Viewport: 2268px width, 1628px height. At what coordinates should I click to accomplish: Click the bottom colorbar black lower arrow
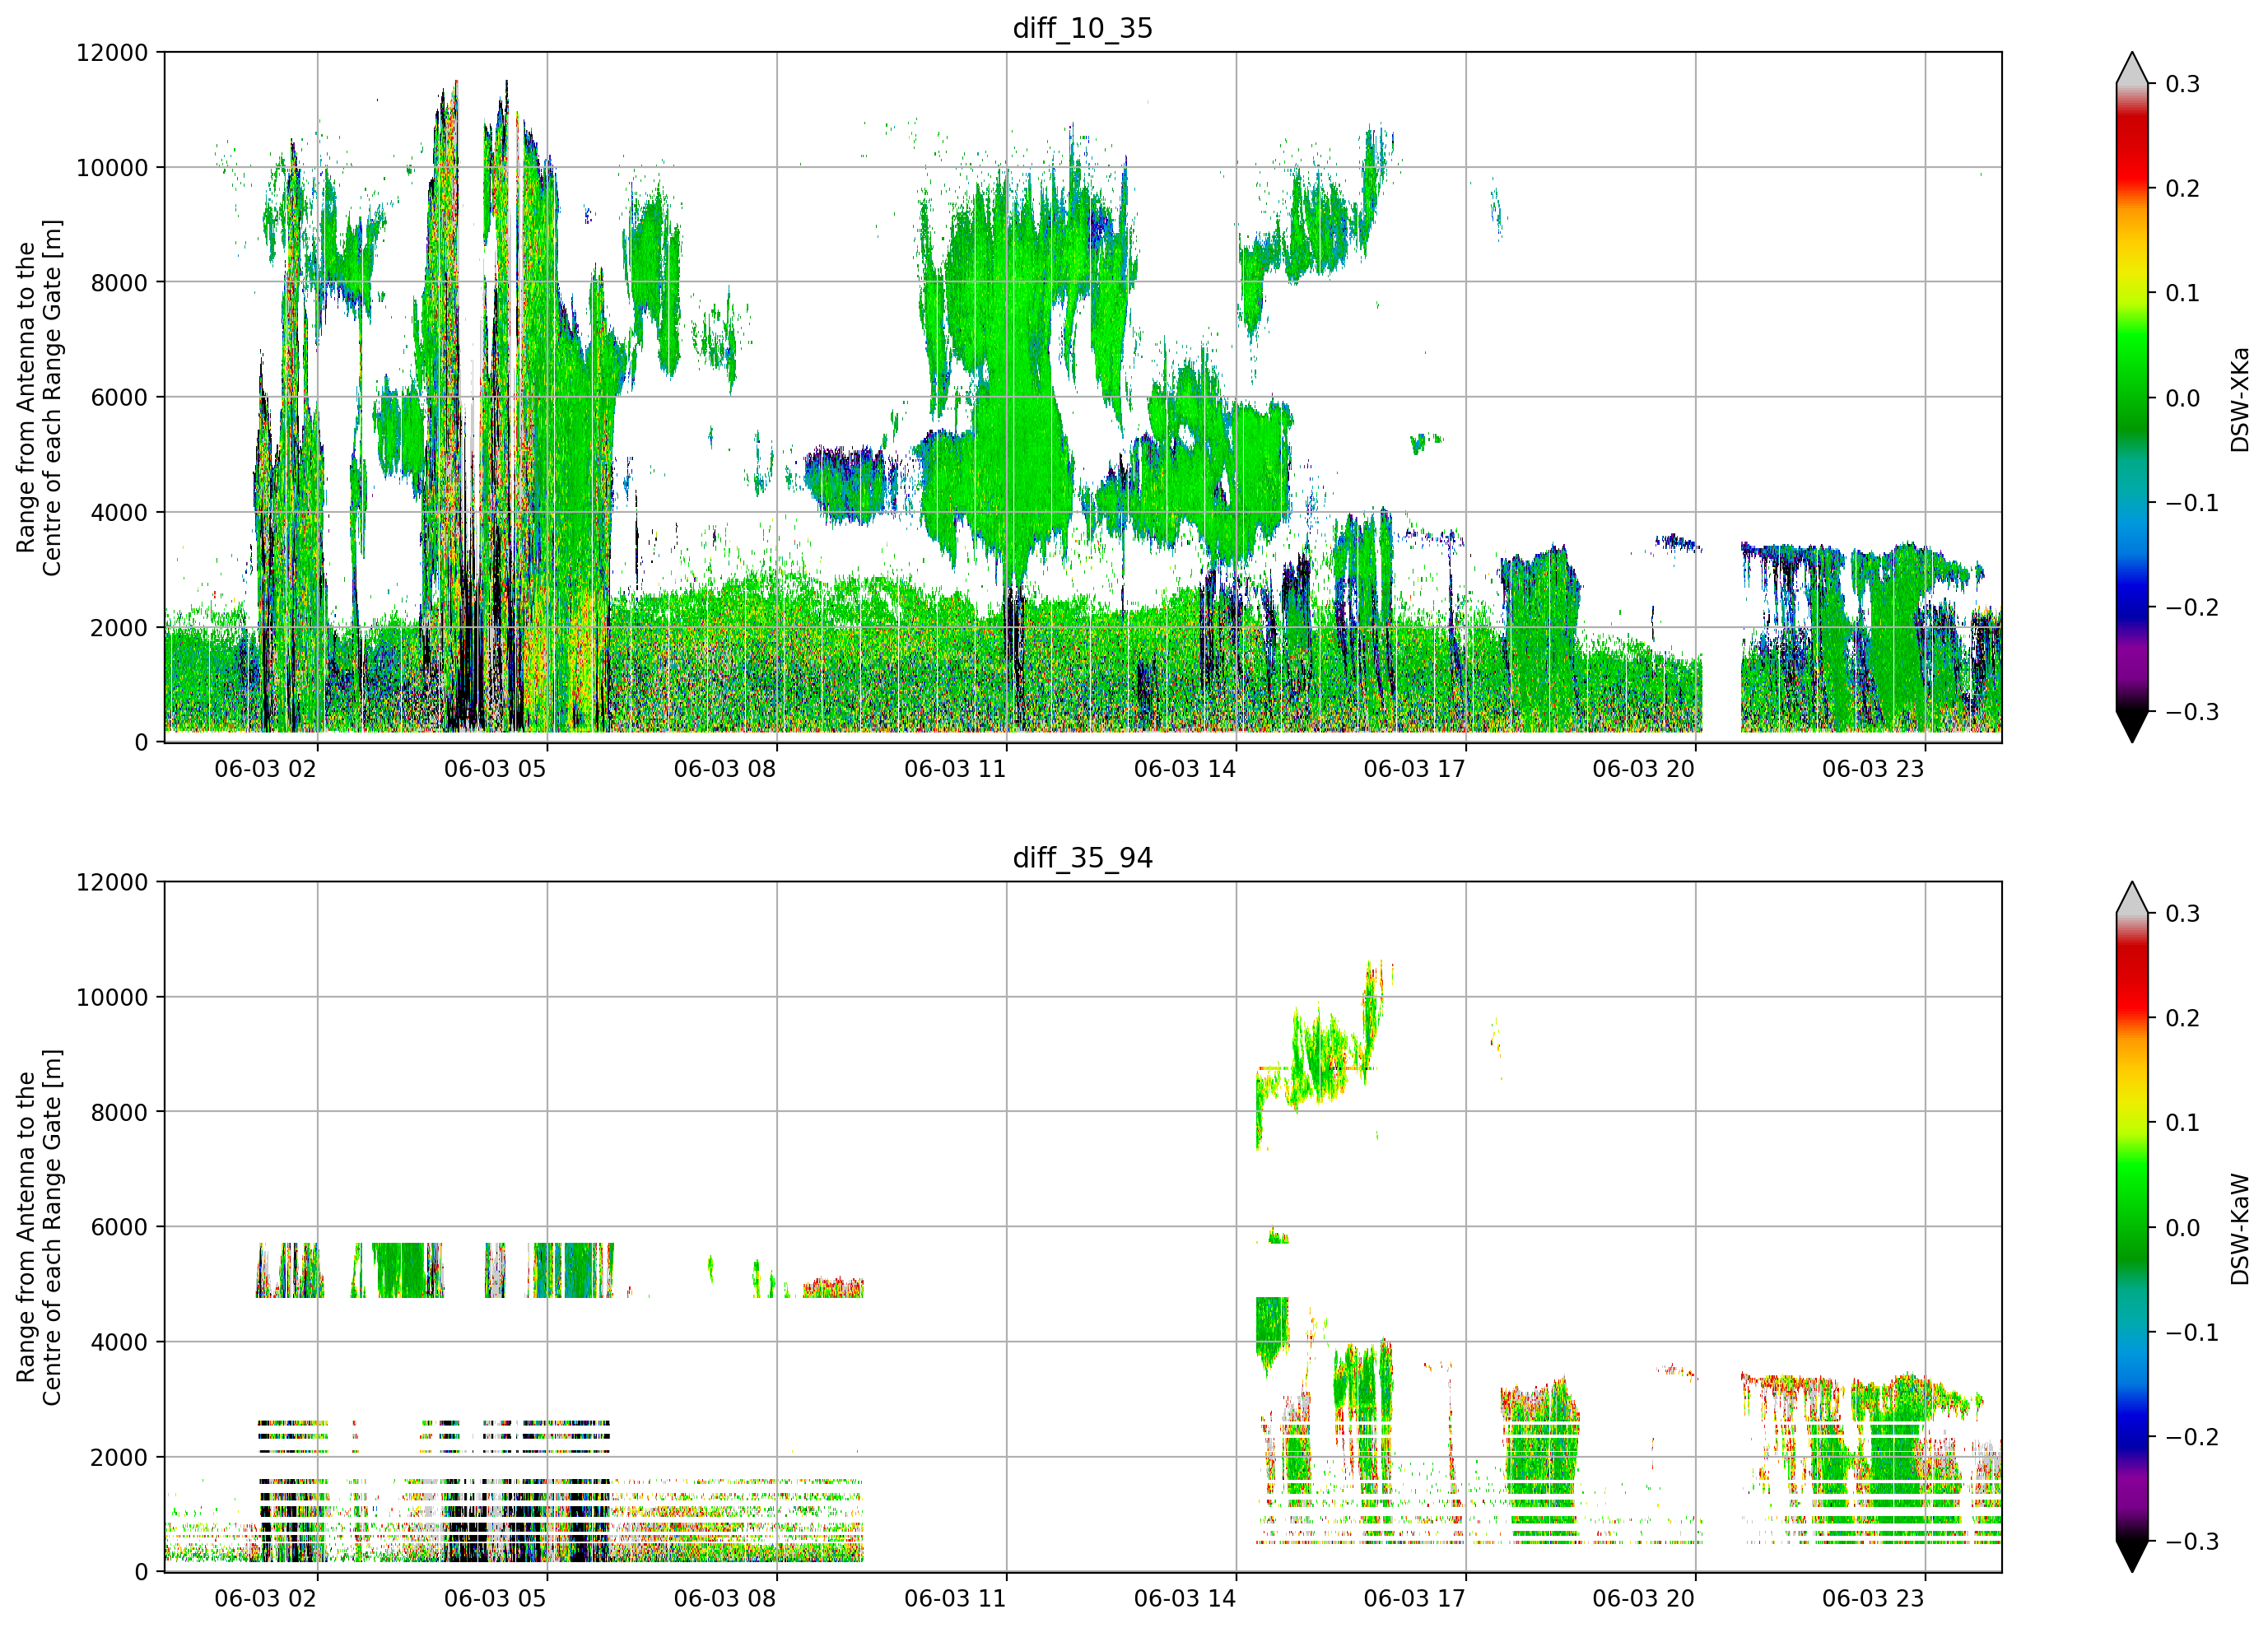pos(2132,1556)
